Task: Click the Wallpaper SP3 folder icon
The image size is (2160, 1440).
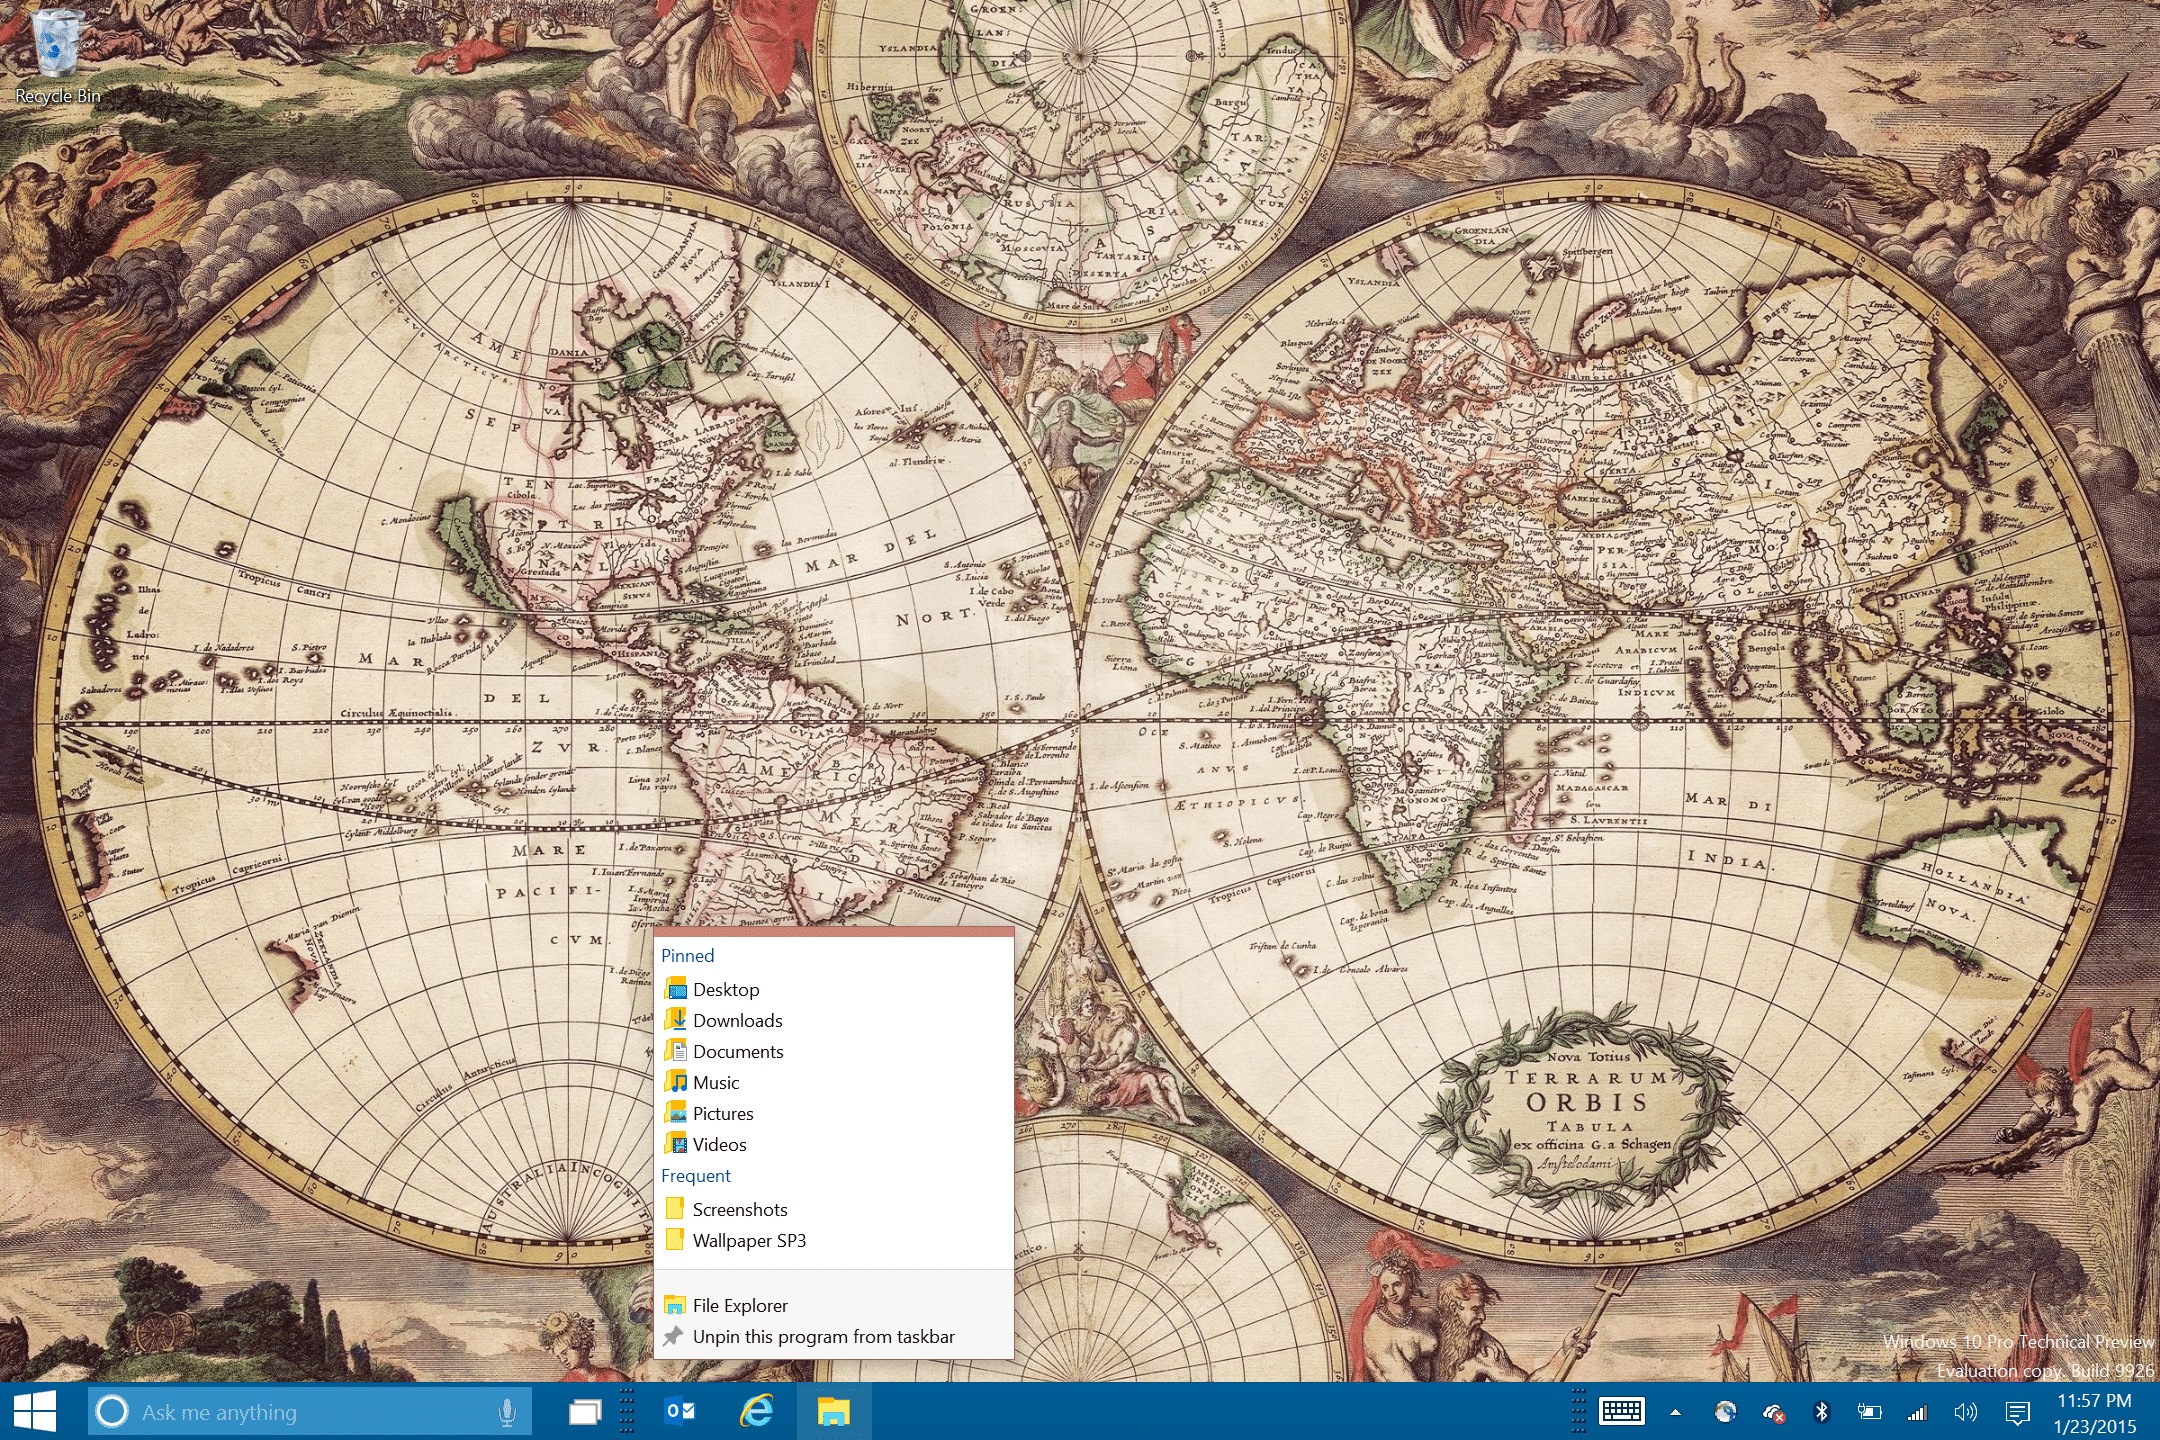Action: coord(676,1240)
